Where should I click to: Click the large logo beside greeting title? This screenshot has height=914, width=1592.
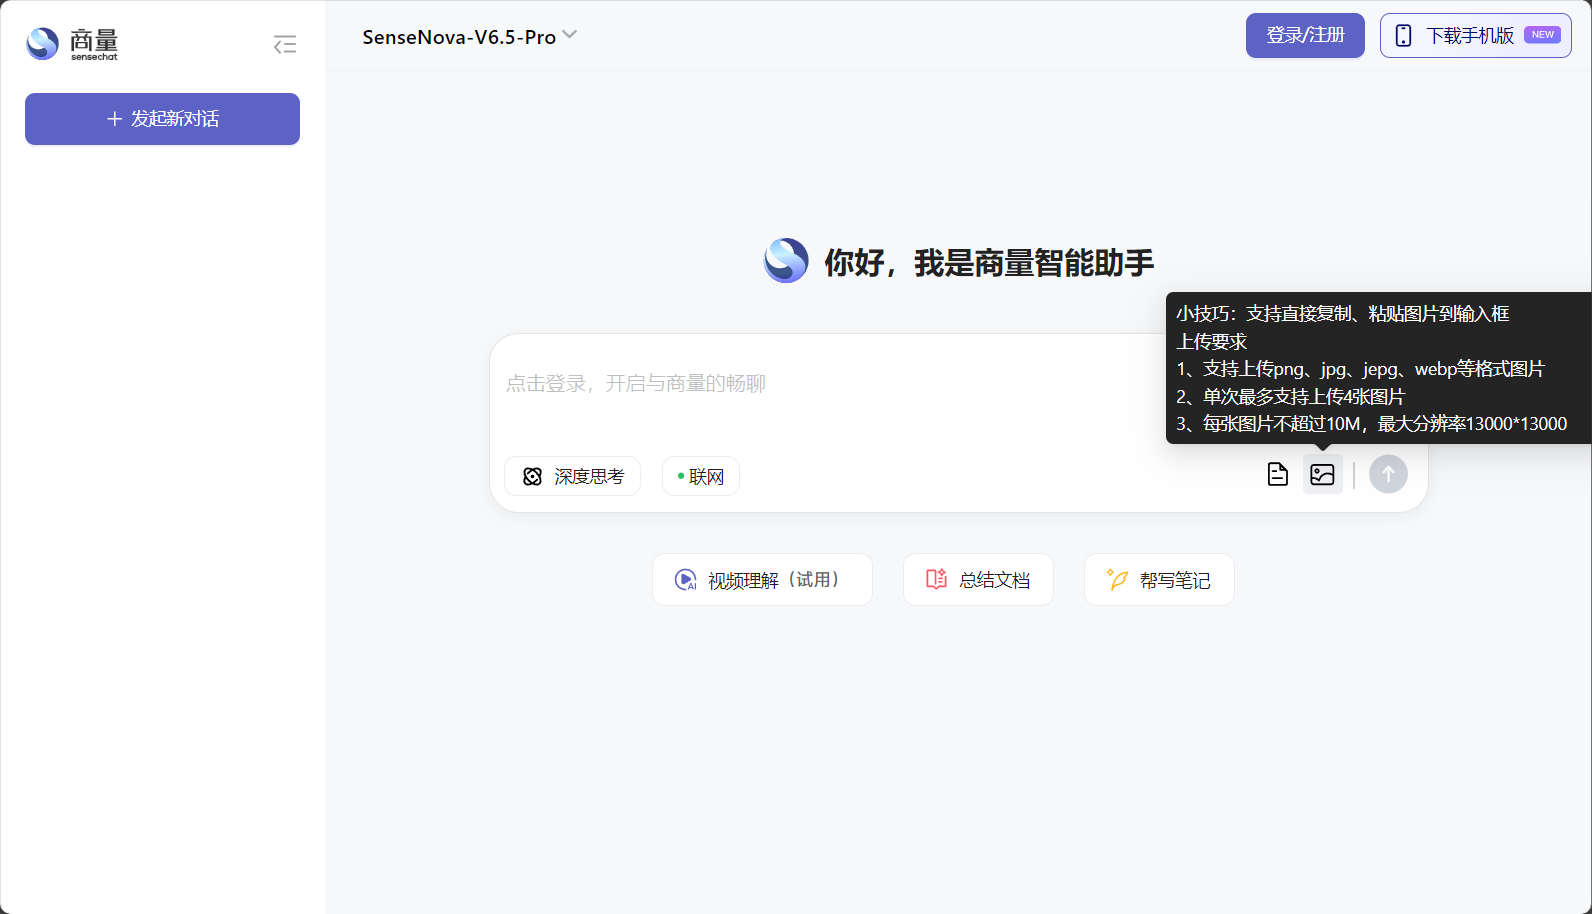point(786,261)
